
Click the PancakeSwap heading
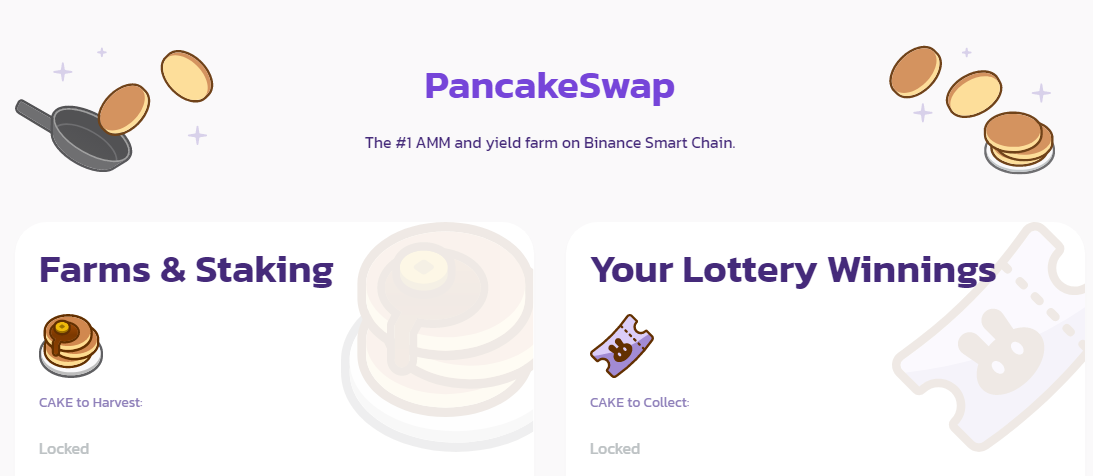tap(549, 86)
